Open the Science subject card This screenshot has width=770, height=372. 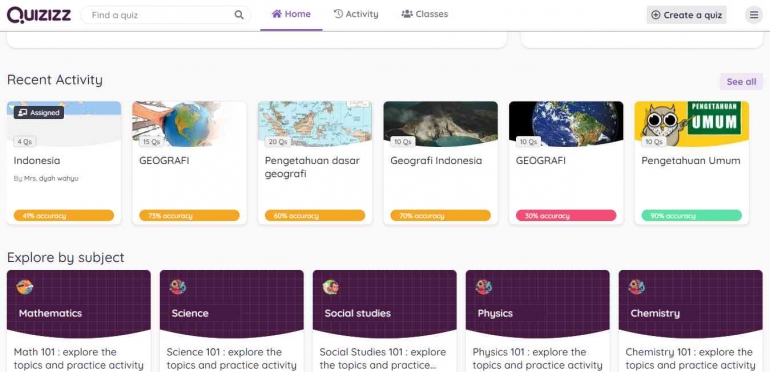(x=232, y=321)
